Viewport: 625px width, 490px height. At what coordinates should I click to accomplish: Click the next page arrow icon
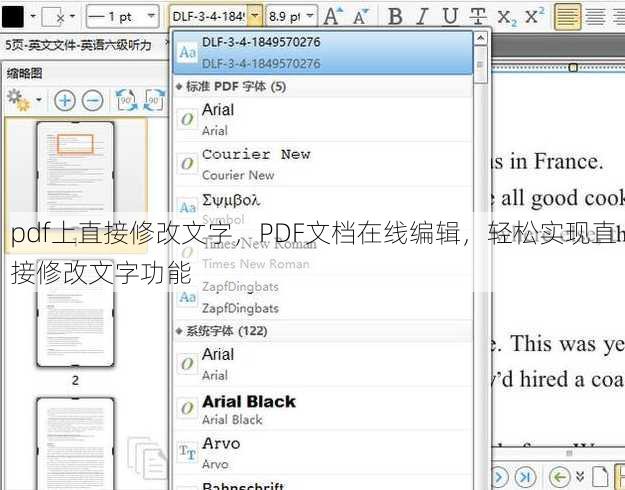(x=499, y=476)
